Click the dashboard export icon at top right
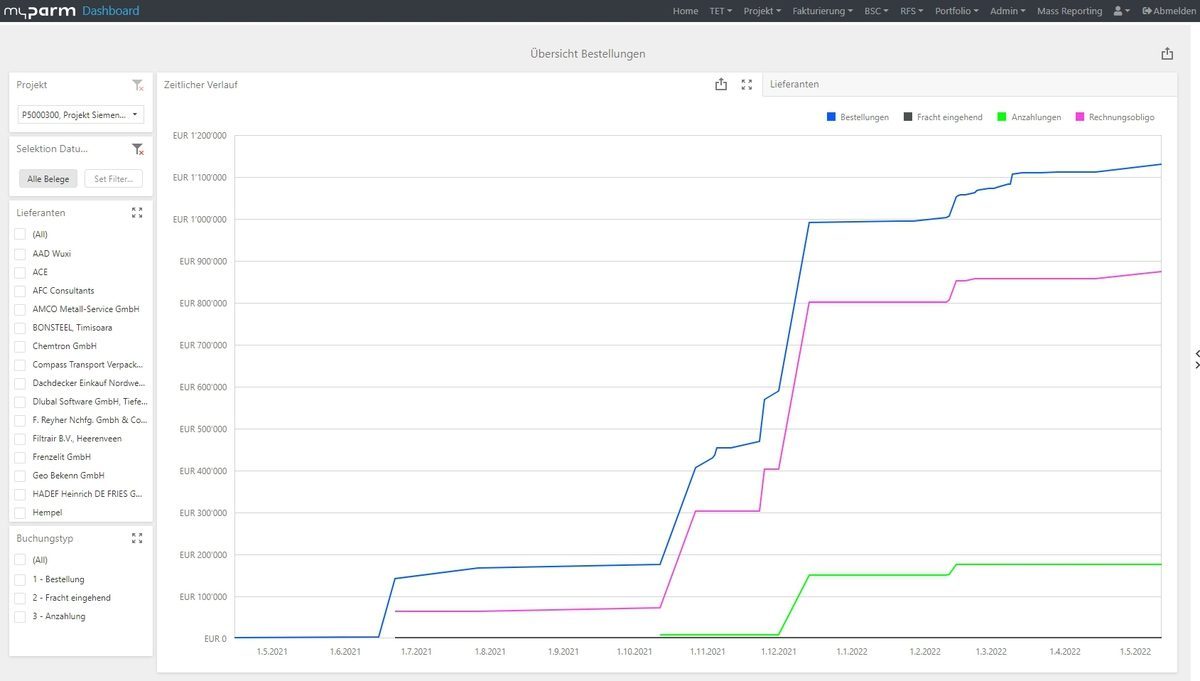This screenshot has height=681, width=1200. point(1167,54)
